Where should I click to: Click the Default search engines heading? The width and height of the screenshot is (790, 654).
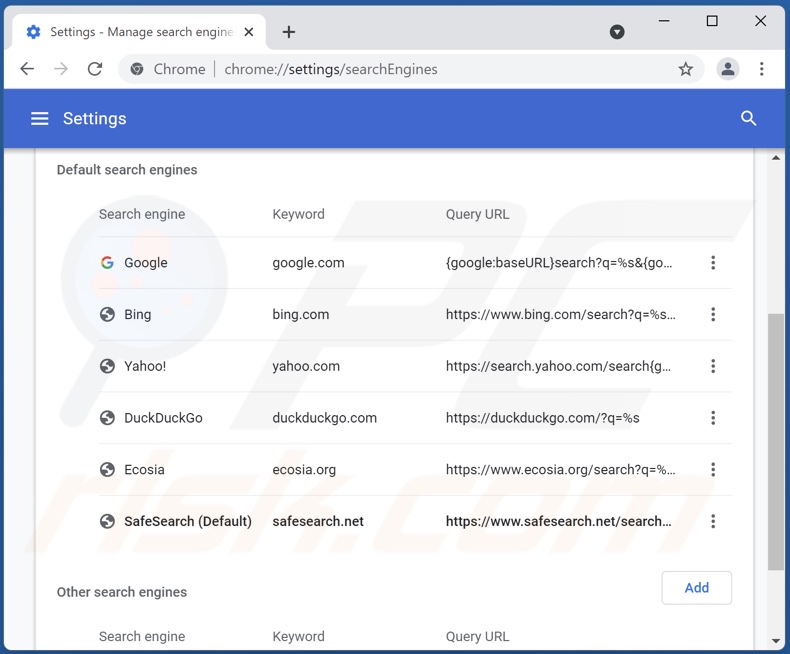coord(127,170)
